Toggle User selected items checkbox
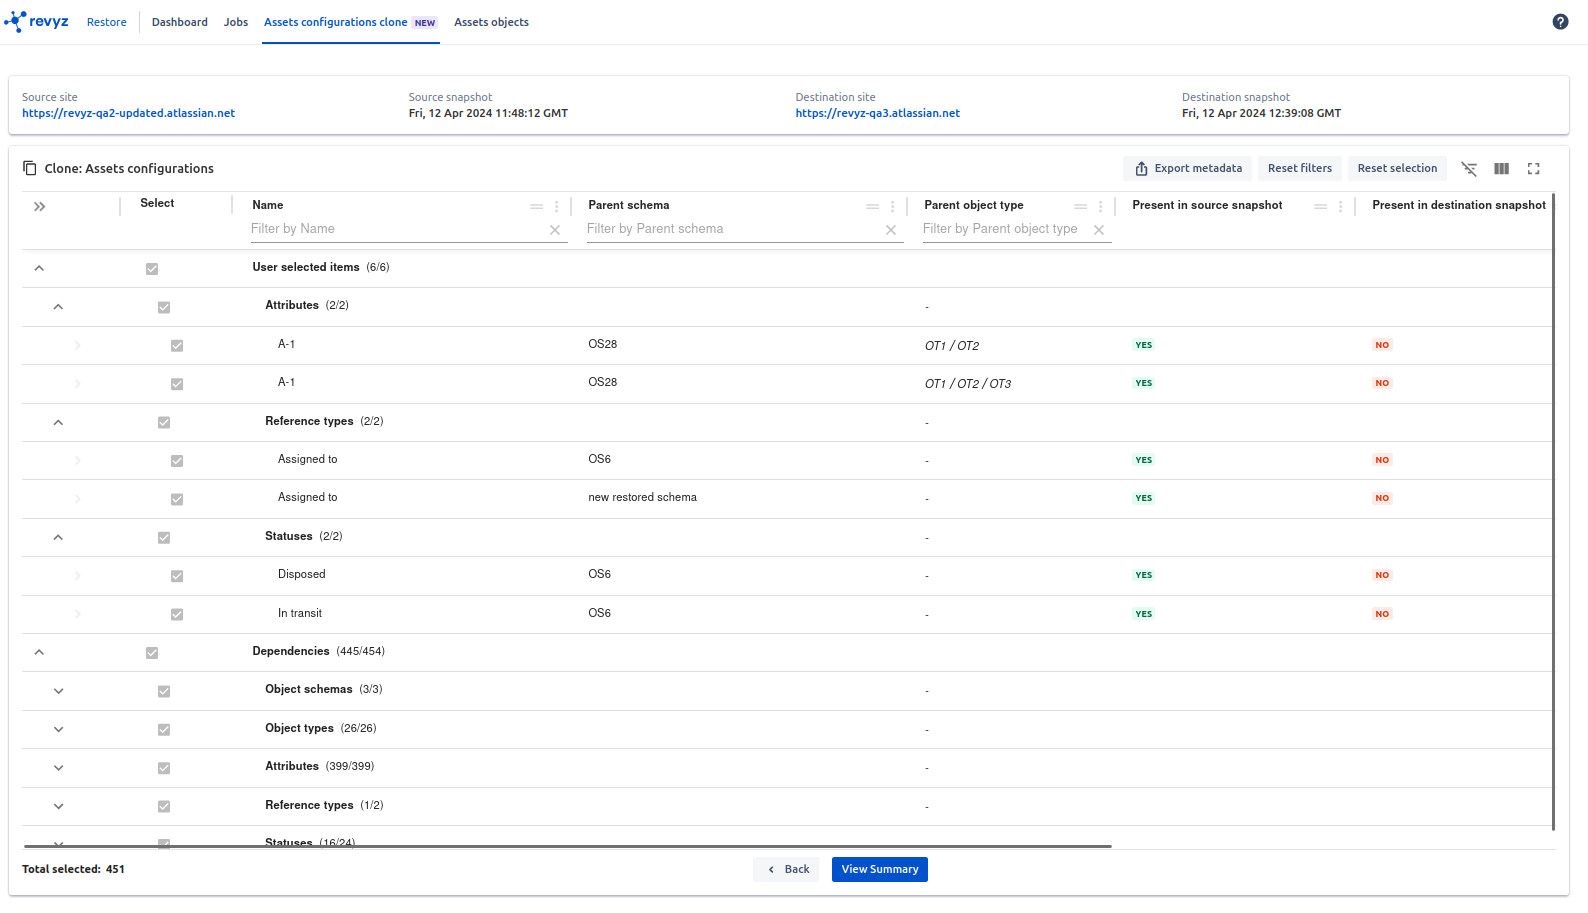The height and width of the screenshot is (913, 1588). tap(152, 269)
